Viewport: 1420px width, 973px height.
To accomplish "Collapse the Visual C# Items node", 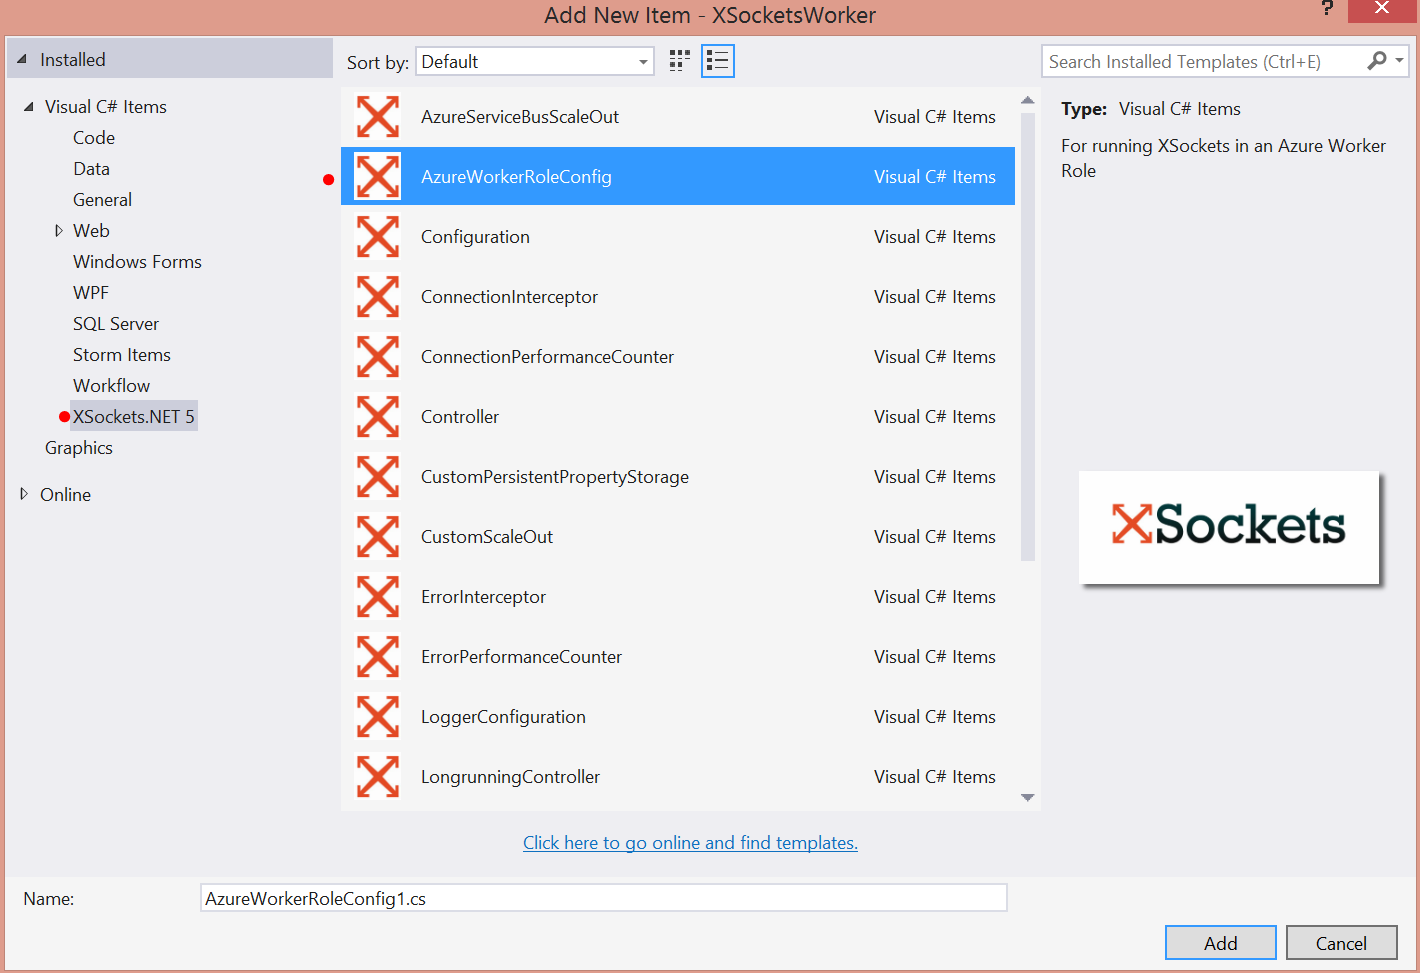I will (28, 106).
